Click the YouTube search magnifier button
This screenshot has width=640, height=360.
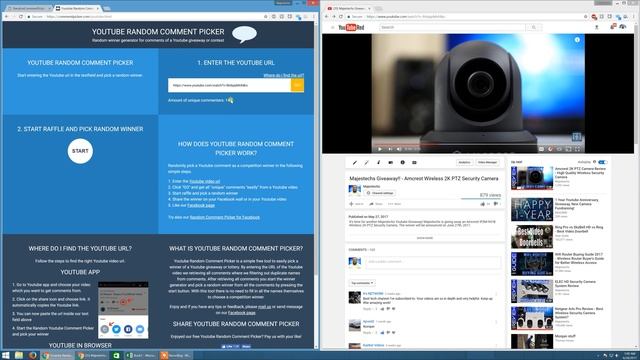pyautogui.click(x=533, y=27)
